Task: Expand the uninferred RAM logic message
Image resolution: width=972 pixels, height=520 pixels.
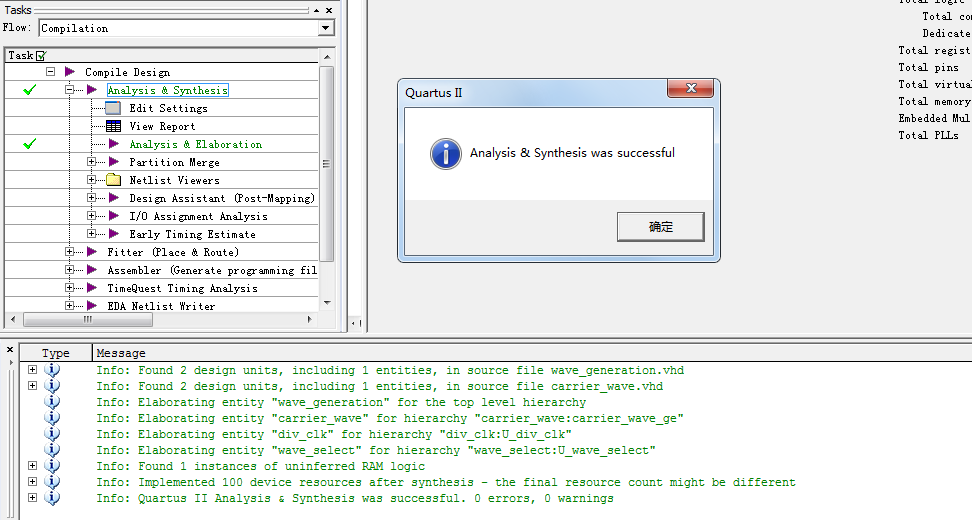Action: pos(32,466)
